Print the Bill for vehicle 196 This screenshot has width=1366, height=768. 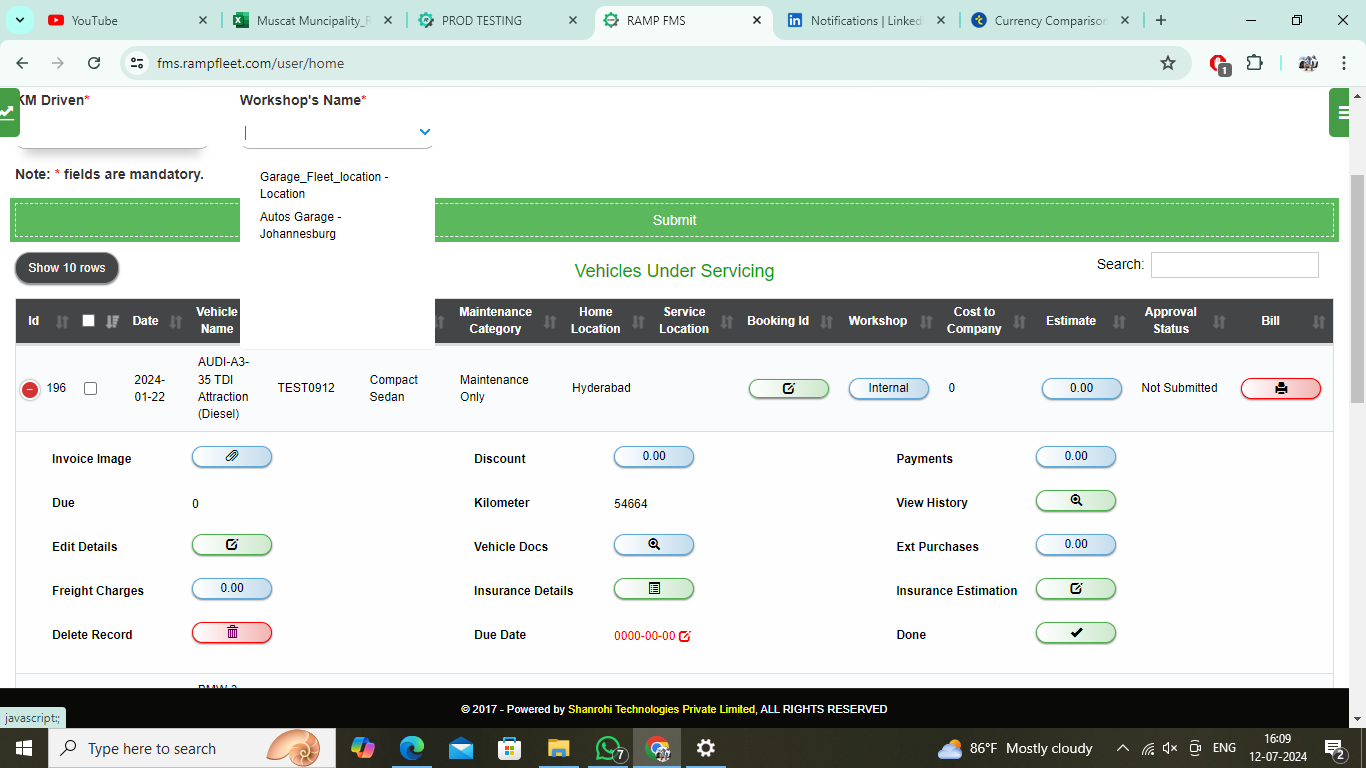(x=1280, y=388)
